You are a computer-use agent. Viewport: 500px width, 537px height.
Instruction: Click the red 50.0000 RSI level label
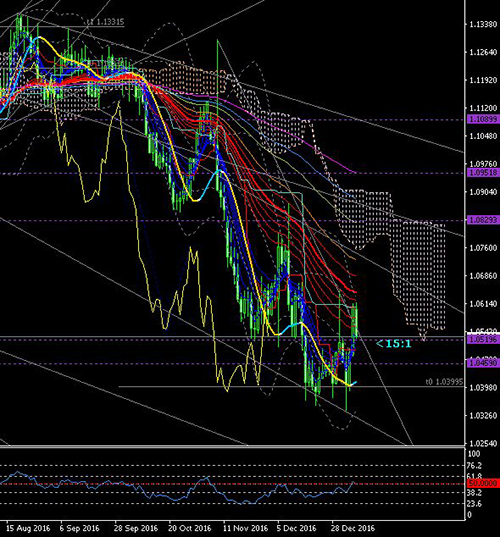pyautogui.click(x=483, y=483)
